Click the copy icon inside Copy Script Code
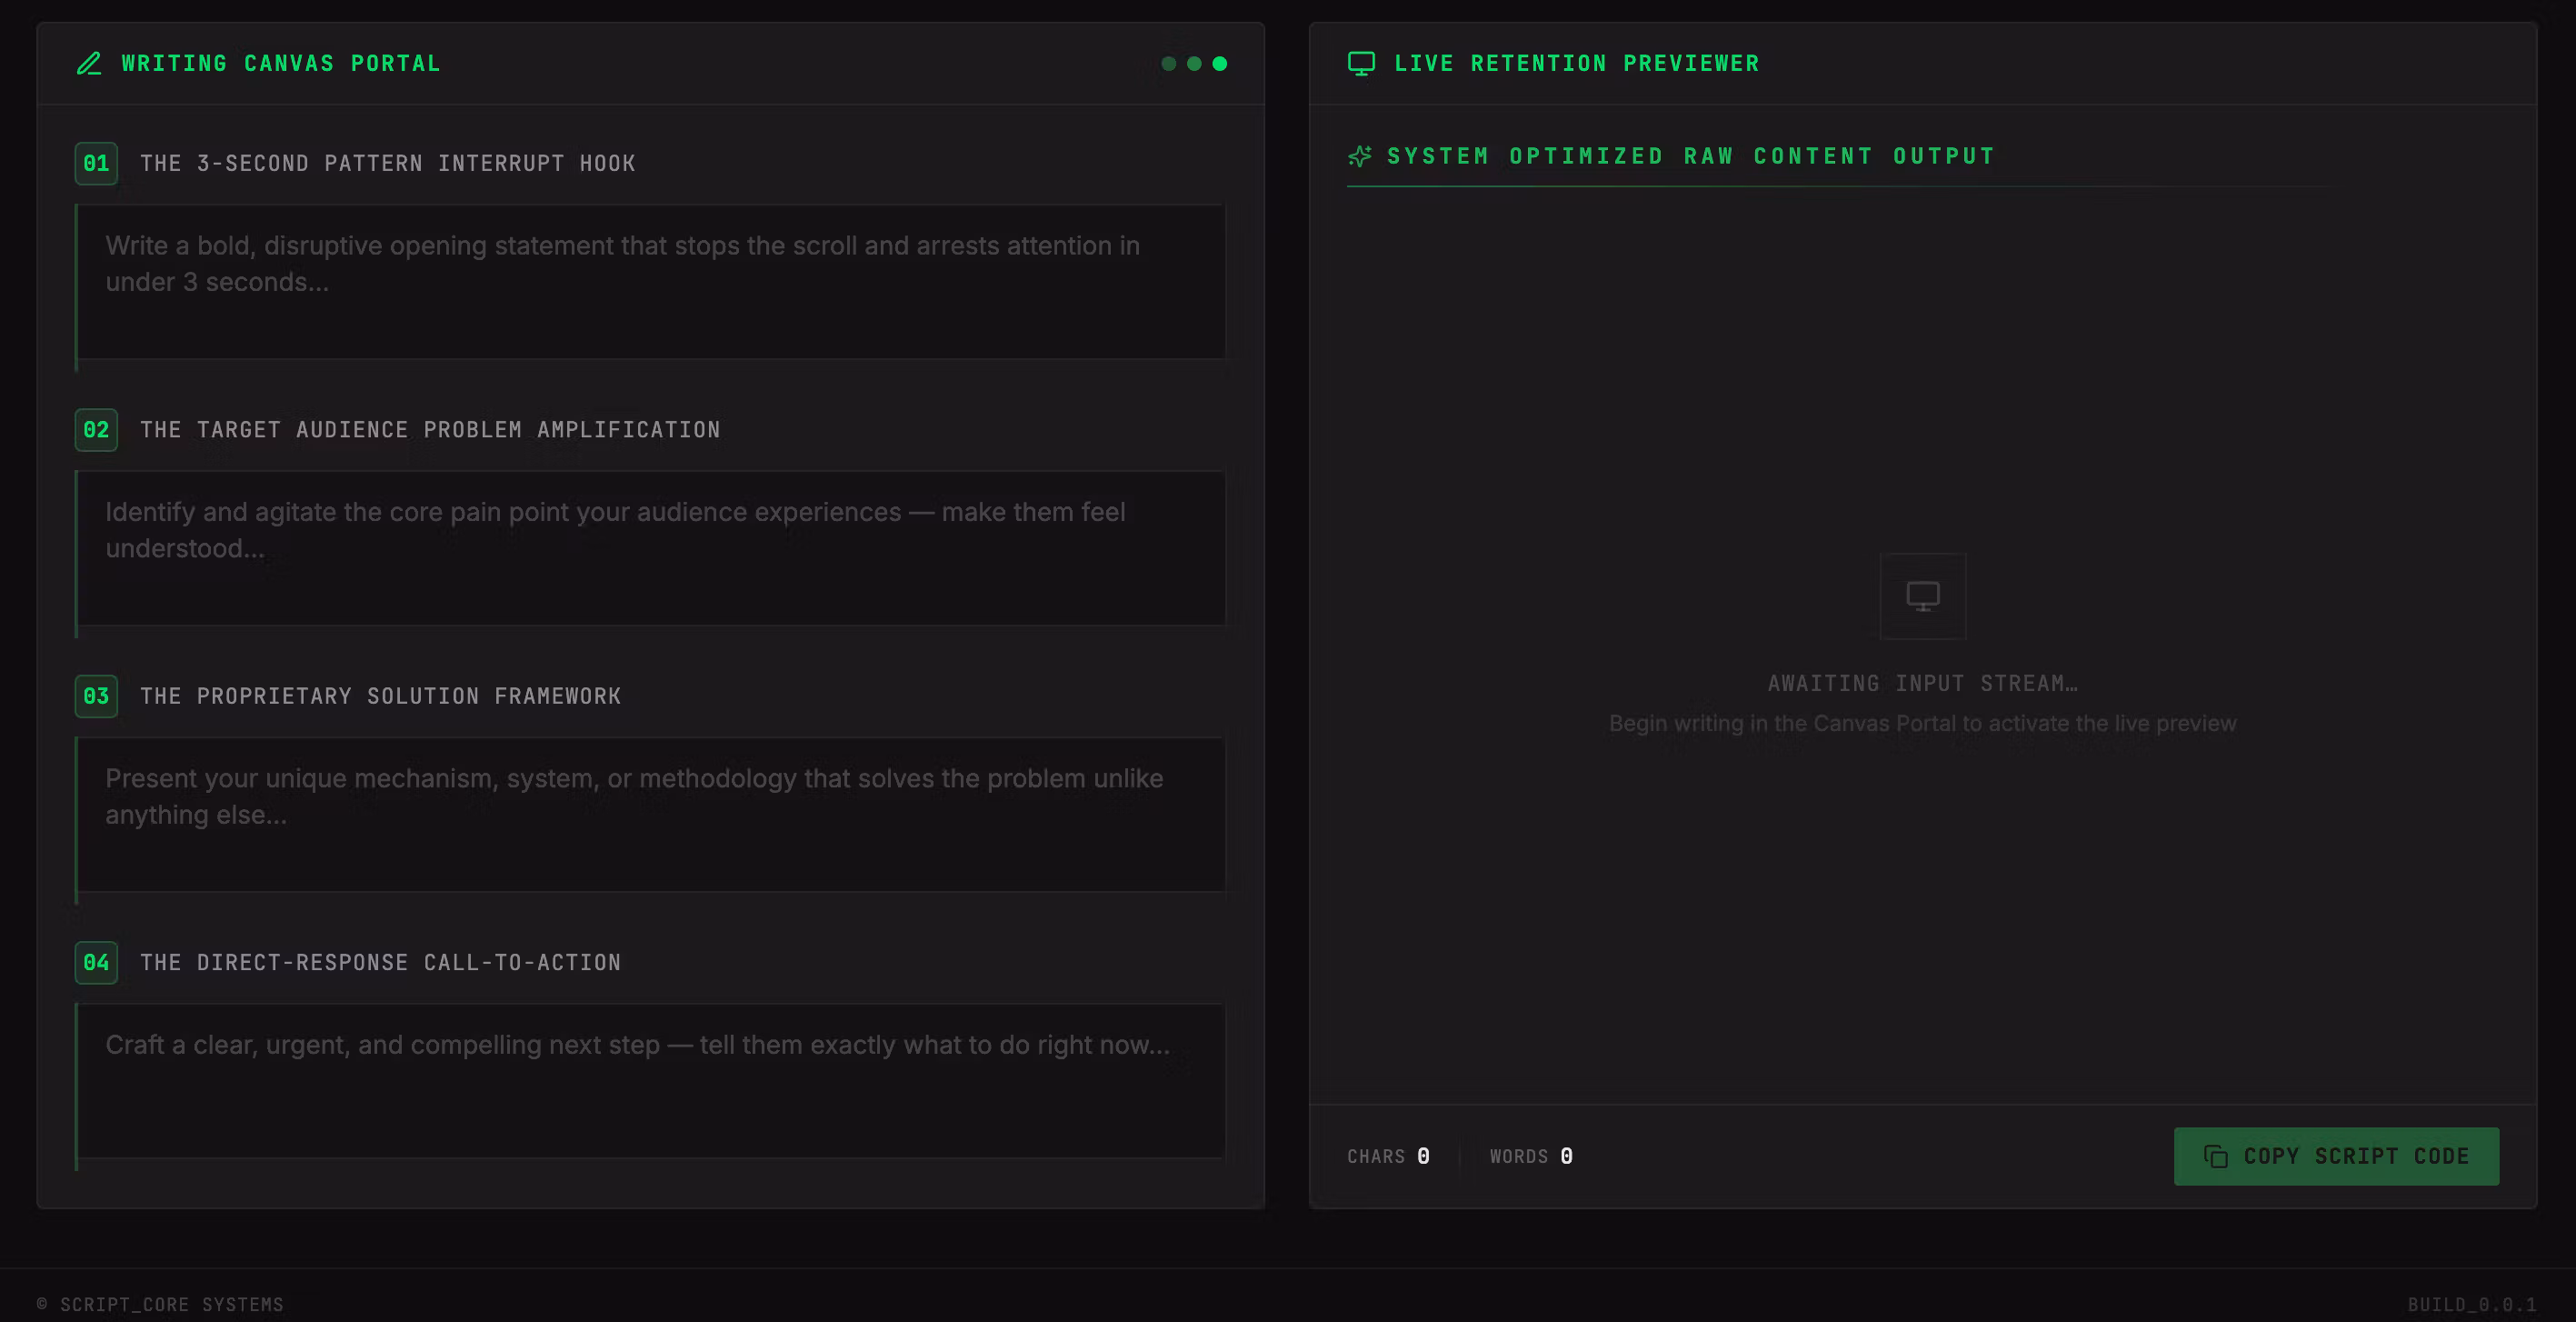Viewport: 2576px width, 1322px height. [2216, 1156]
